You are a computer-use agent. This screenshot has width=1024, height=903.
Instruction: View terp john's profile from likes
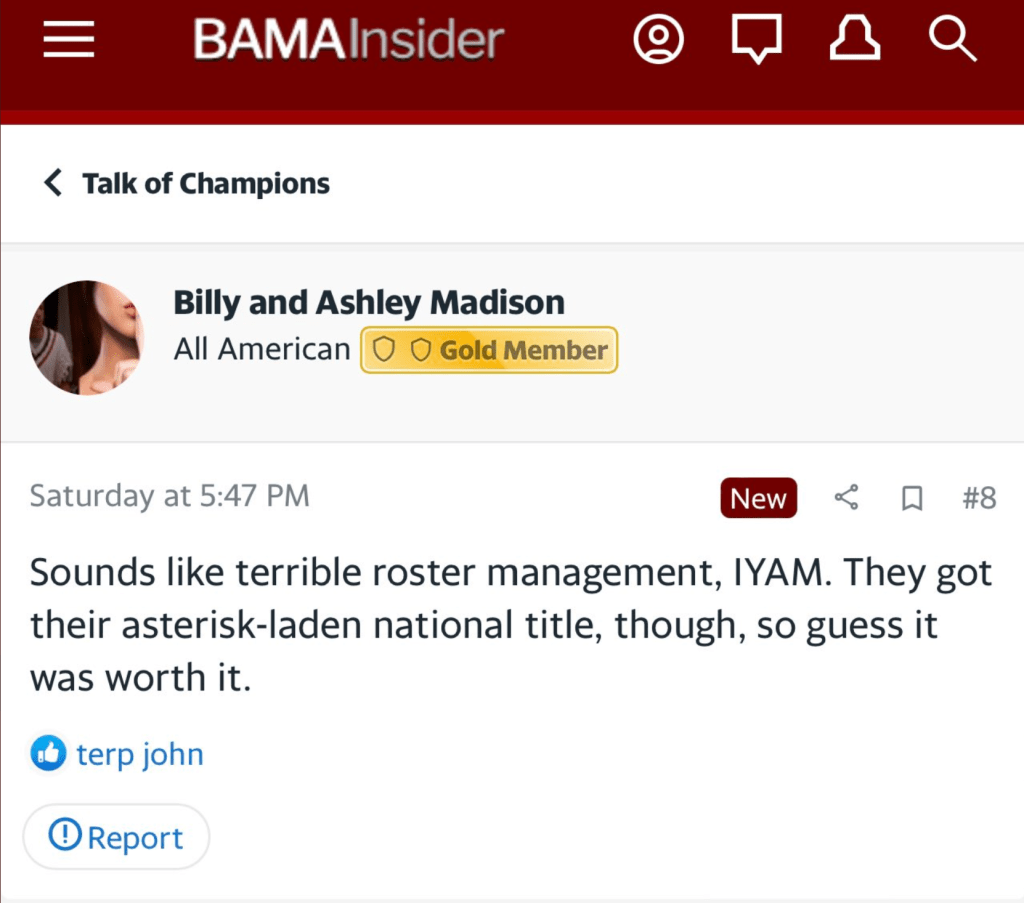[140, 754]
